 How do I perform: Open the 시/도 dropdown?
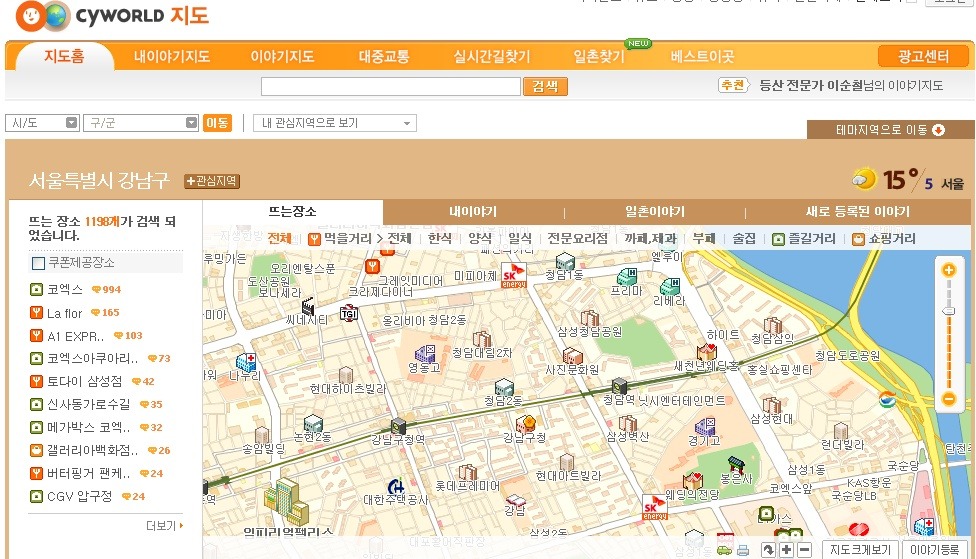tap(42, 123)
